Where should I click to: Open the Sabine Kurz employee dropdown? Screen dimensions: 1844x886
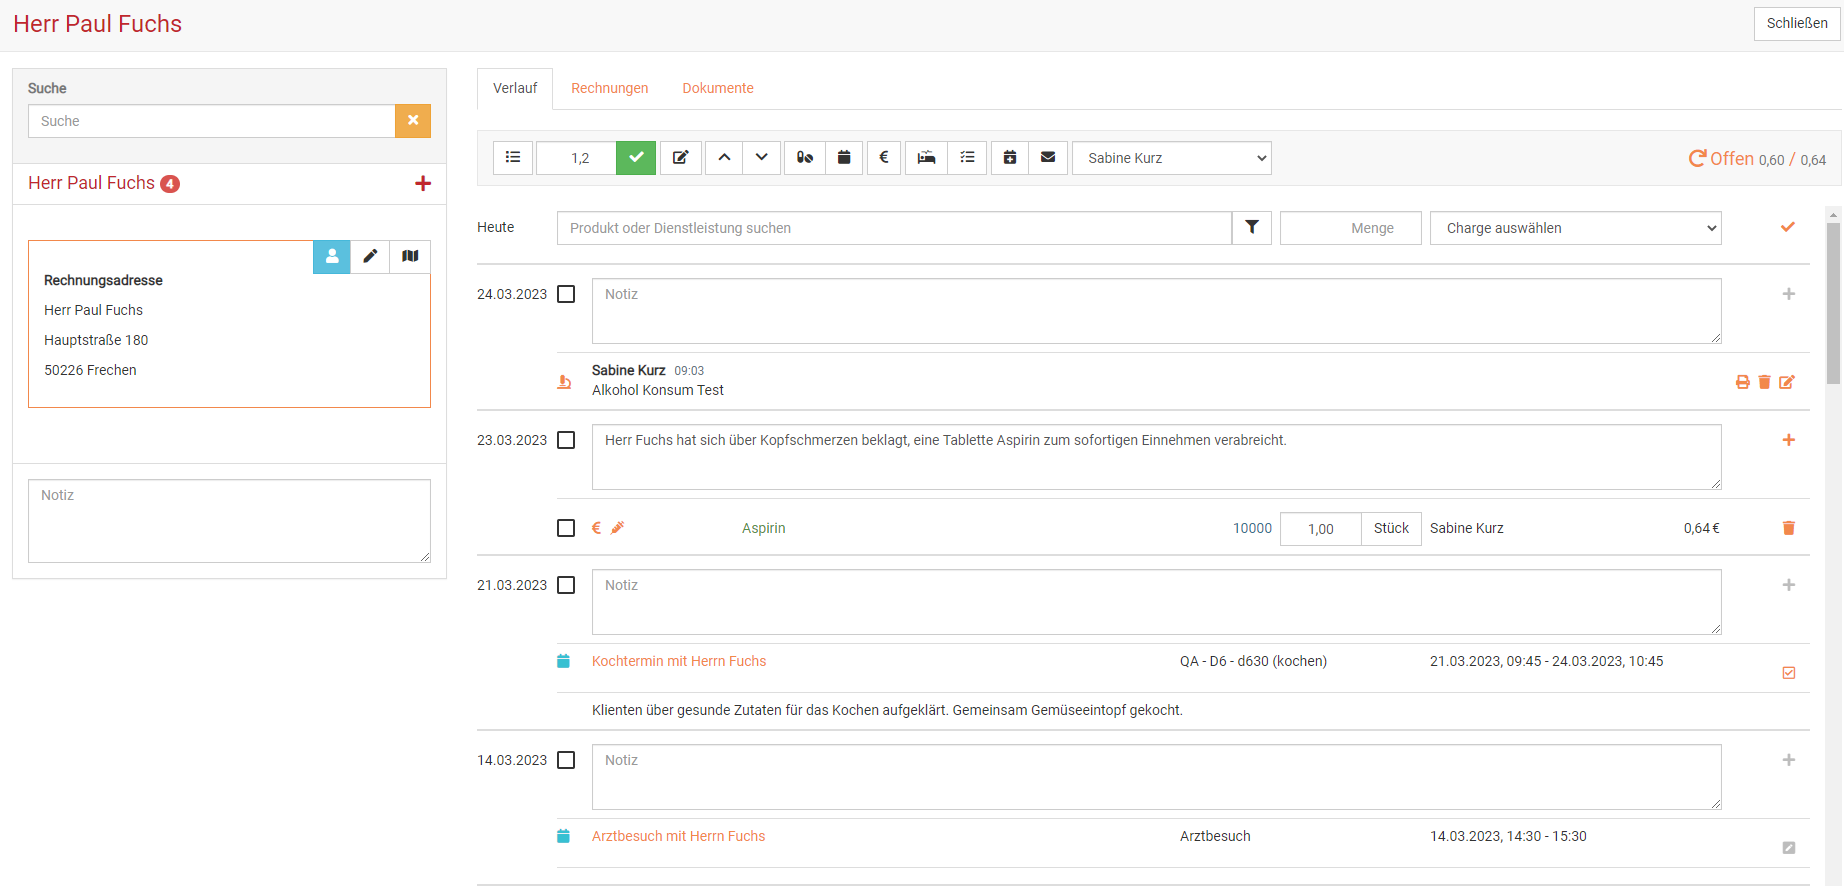(1171, 158)
